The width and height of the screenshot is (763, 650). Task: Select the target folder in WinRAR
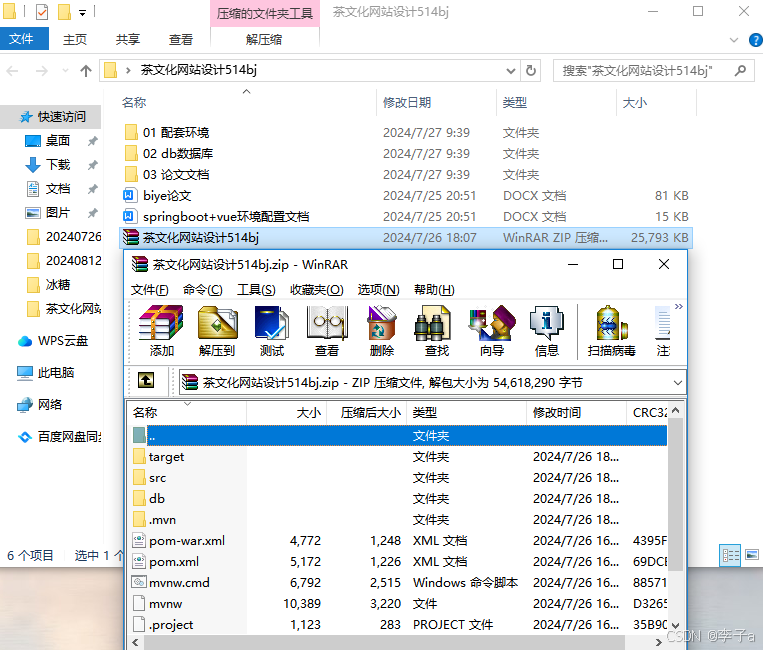click(x=166, y=457)
